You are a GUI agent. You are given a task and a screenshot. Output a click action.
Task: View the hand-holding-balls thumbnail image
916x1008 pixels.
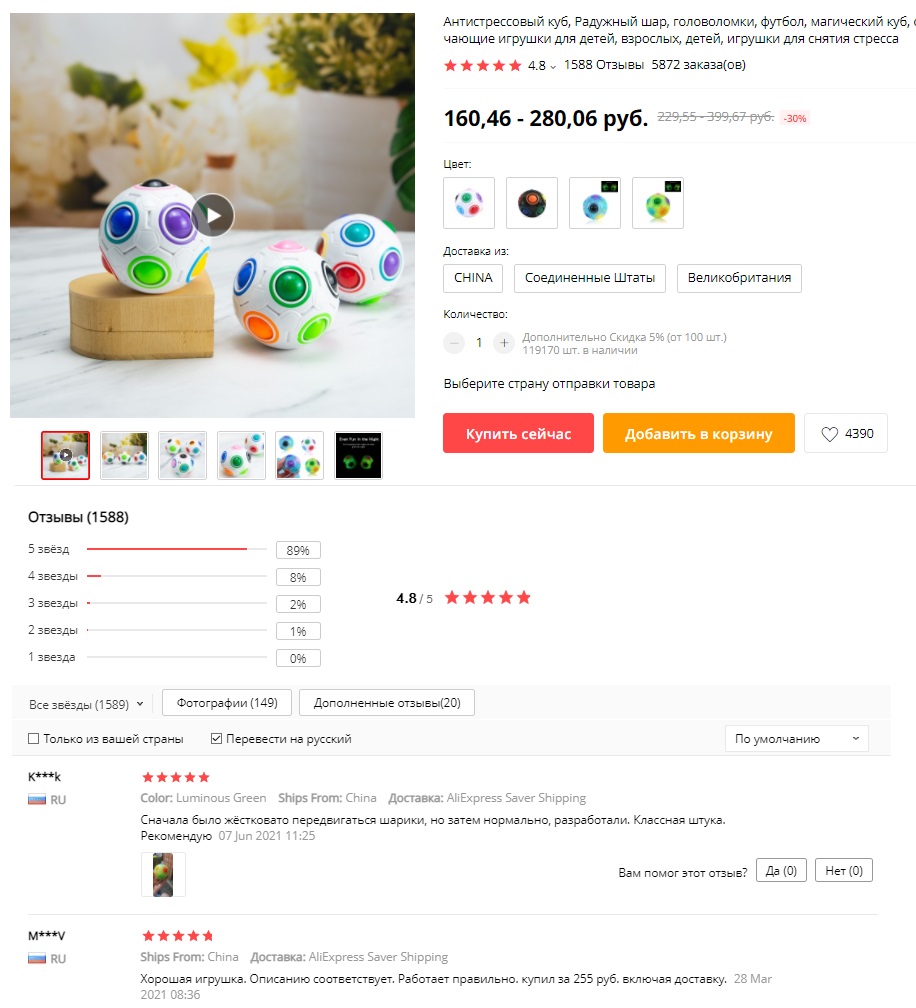coord(300,455)
